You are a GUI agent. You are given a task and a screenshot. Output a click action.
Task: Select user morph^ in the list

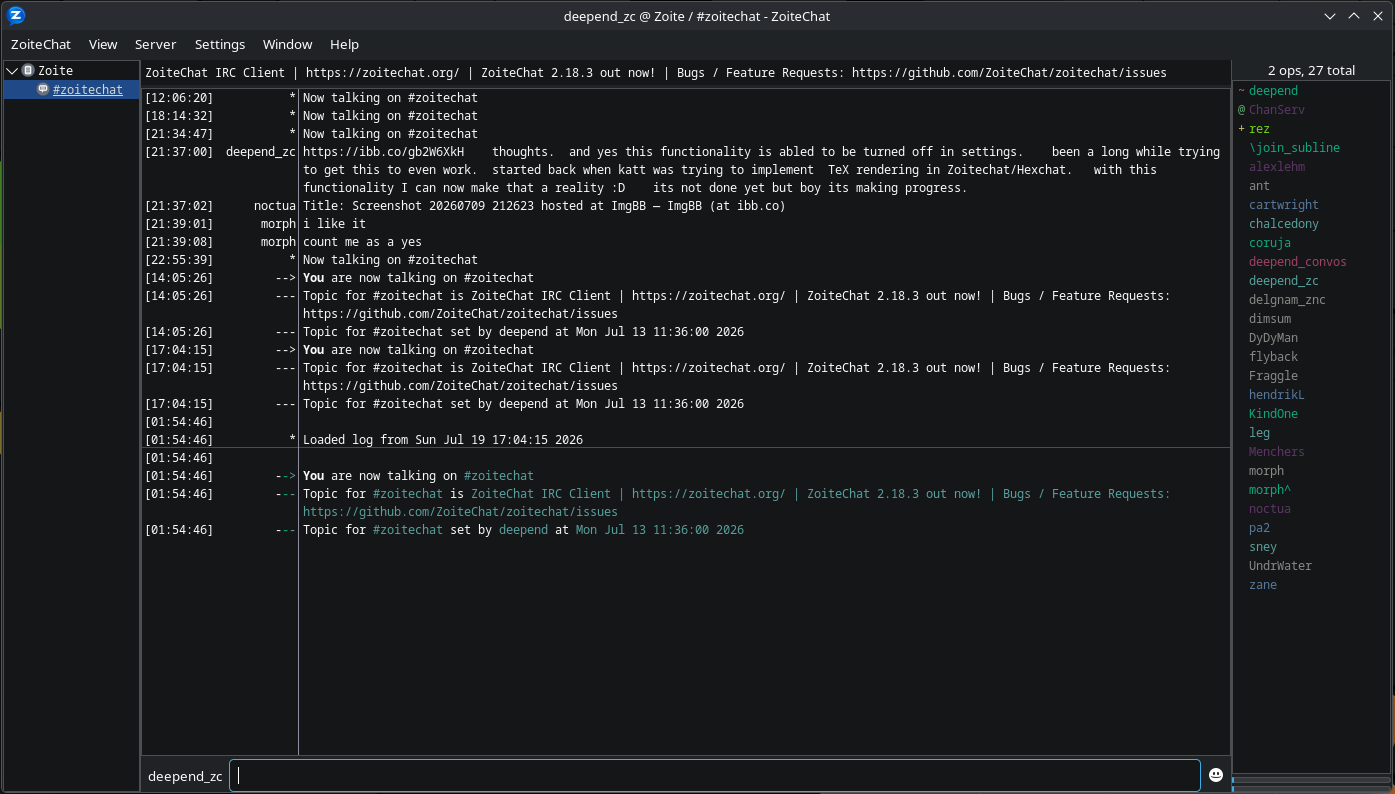point(1270,490)
